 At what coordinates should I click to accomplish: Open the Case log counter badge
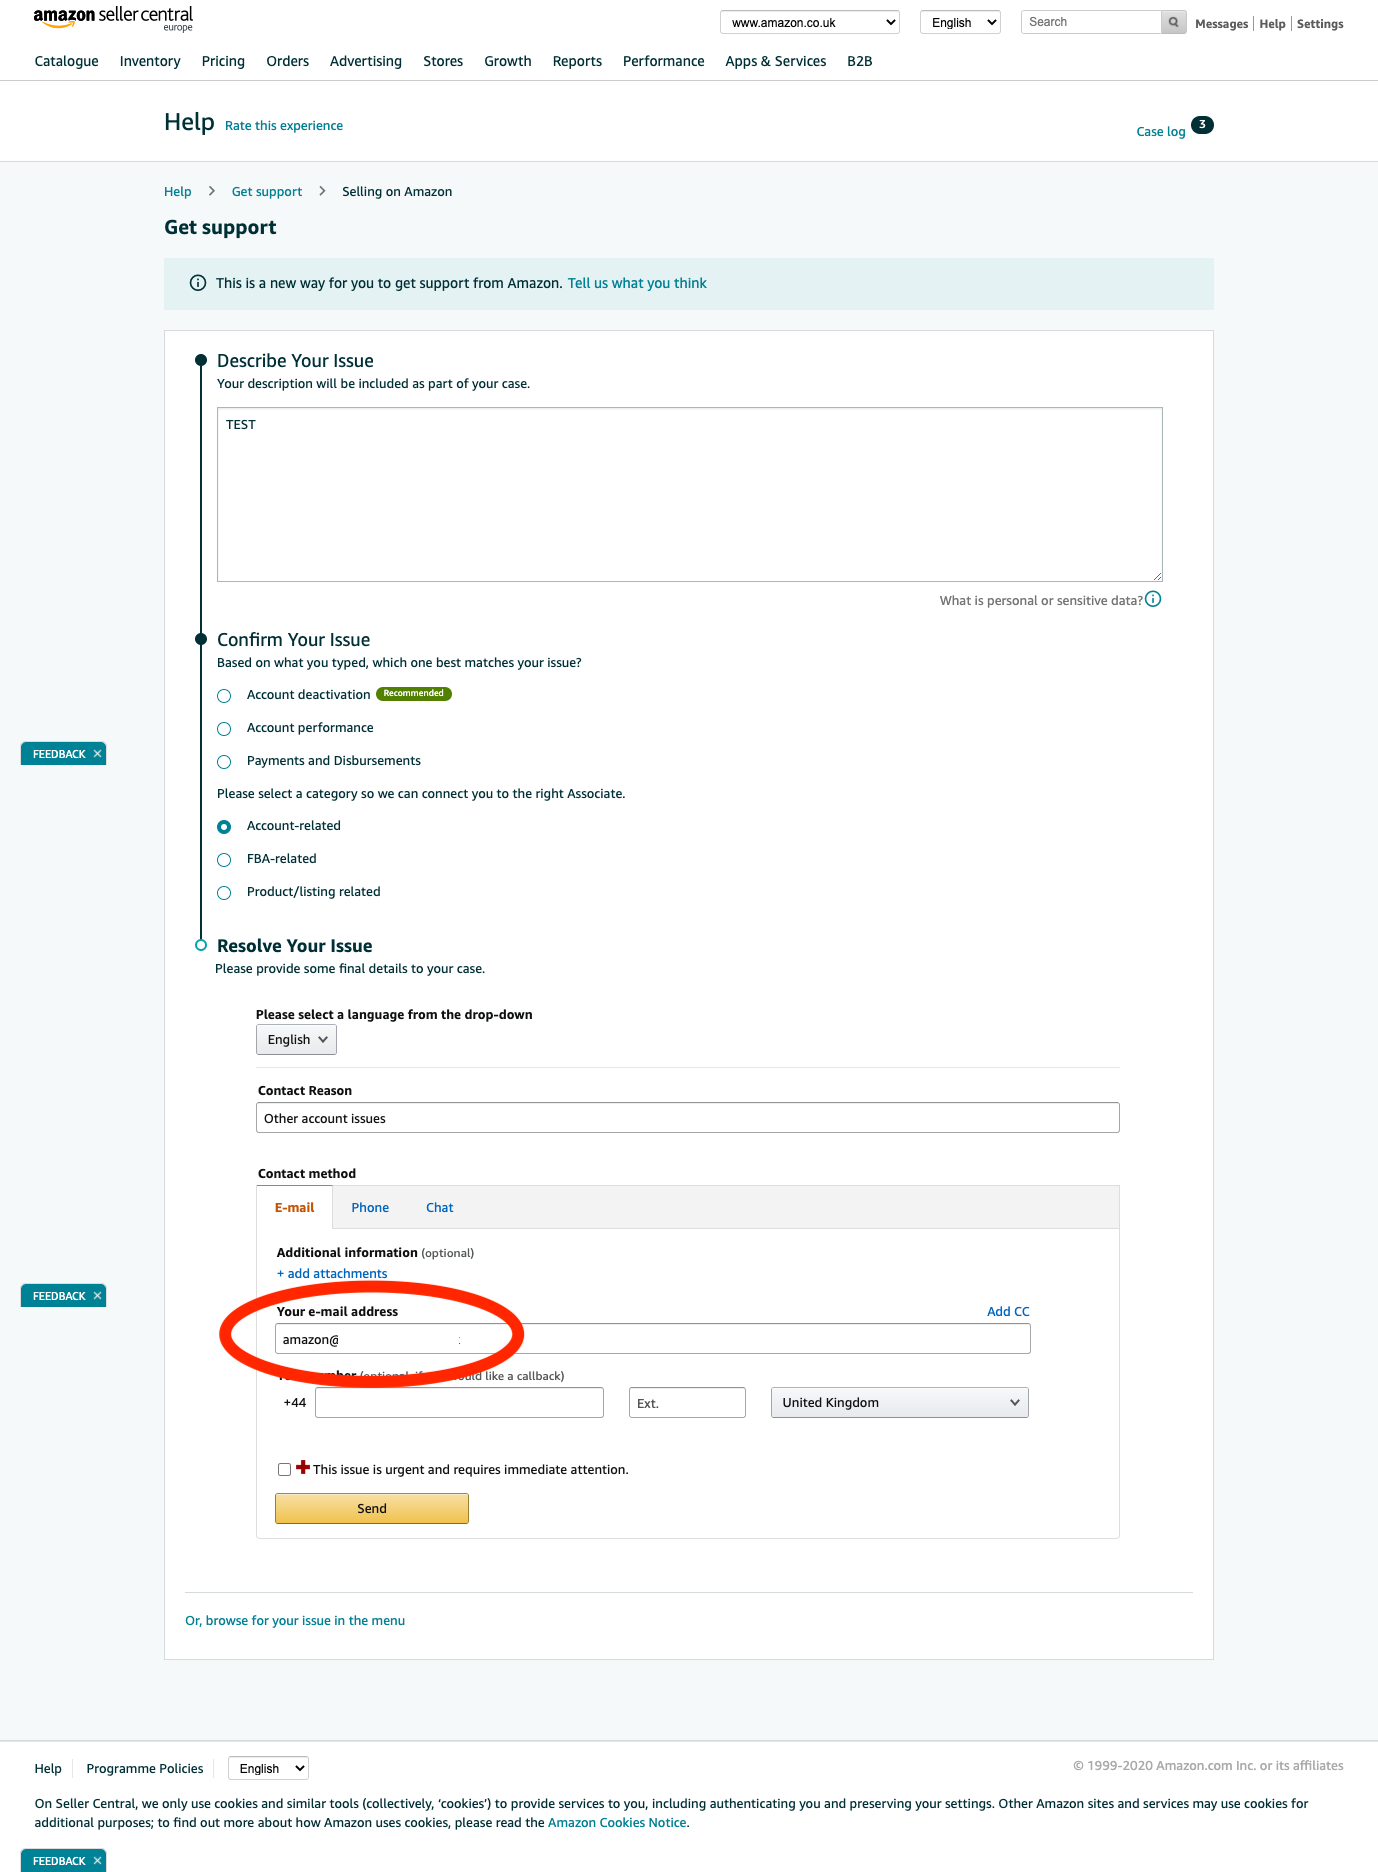point(1202,125)
